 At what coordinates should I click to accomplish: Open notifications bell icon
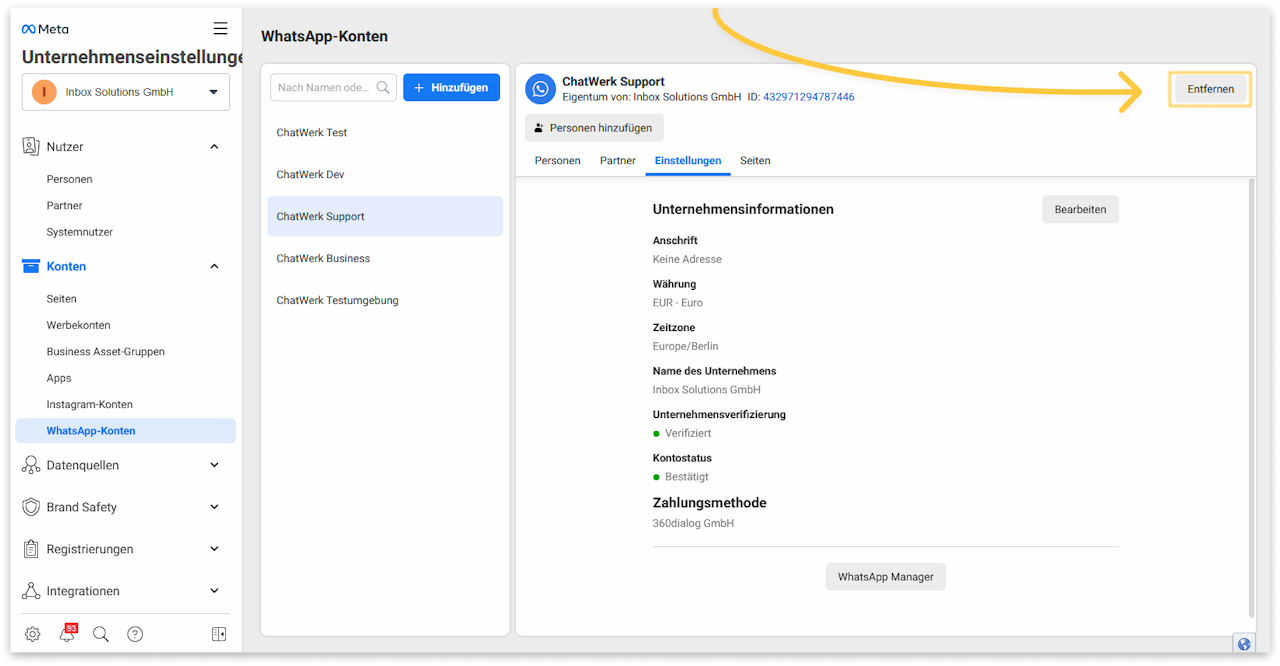coord(67,634)
